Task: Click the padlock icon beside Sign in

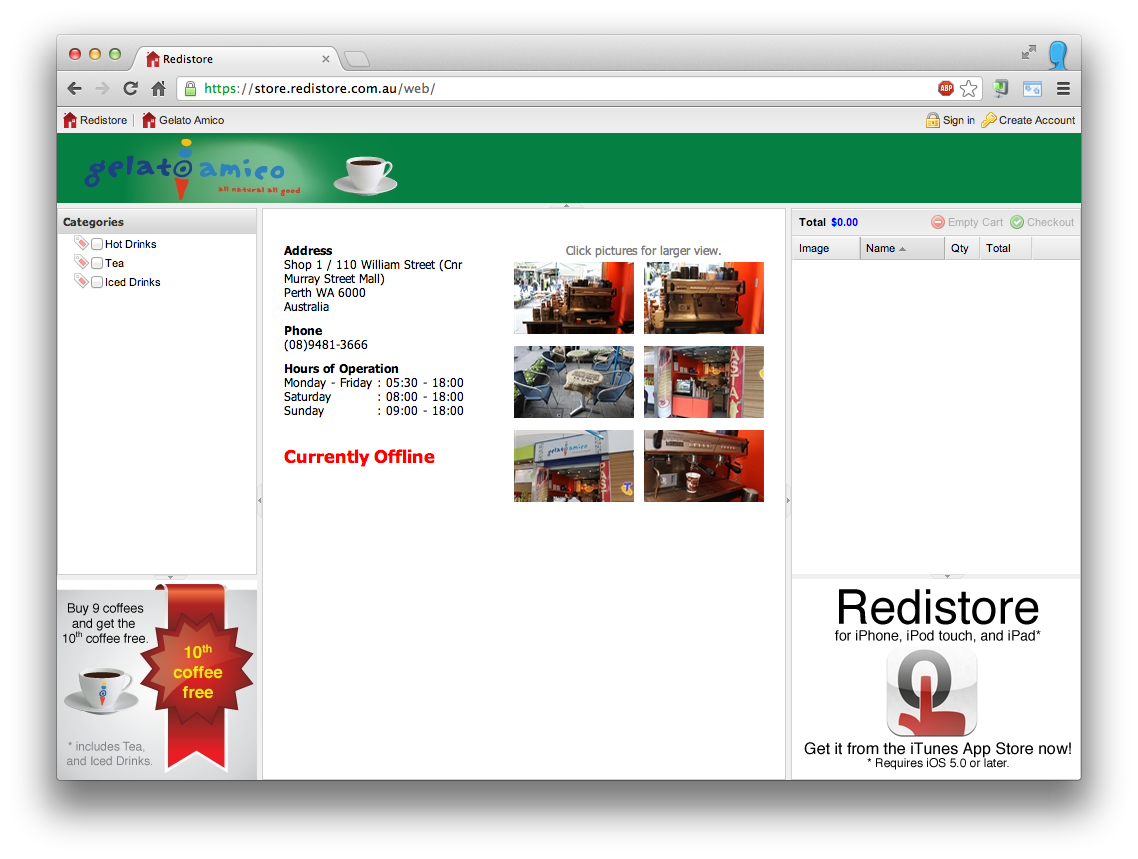Action: (933, 120)
